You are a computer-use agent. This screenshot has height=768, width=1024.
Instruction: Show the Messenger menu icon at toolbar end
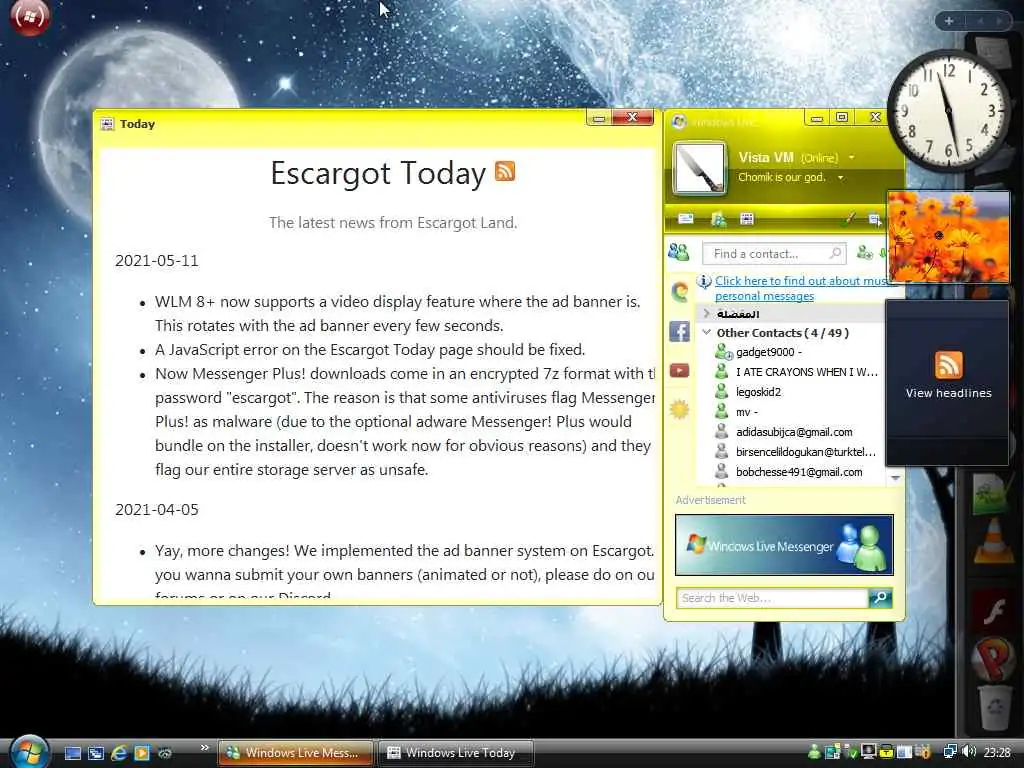tap(874, 219)
